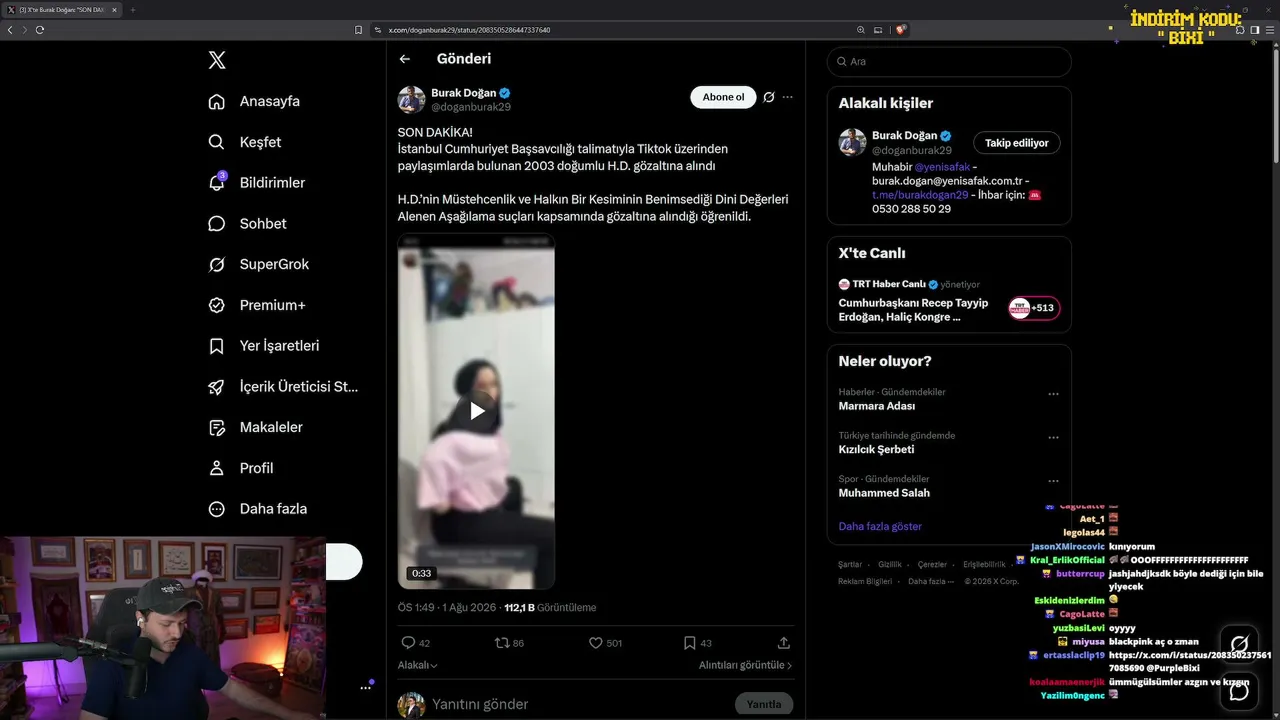Click Daha fazla göster under trends
Screen dimensions: 1280x720
point(880,526)
